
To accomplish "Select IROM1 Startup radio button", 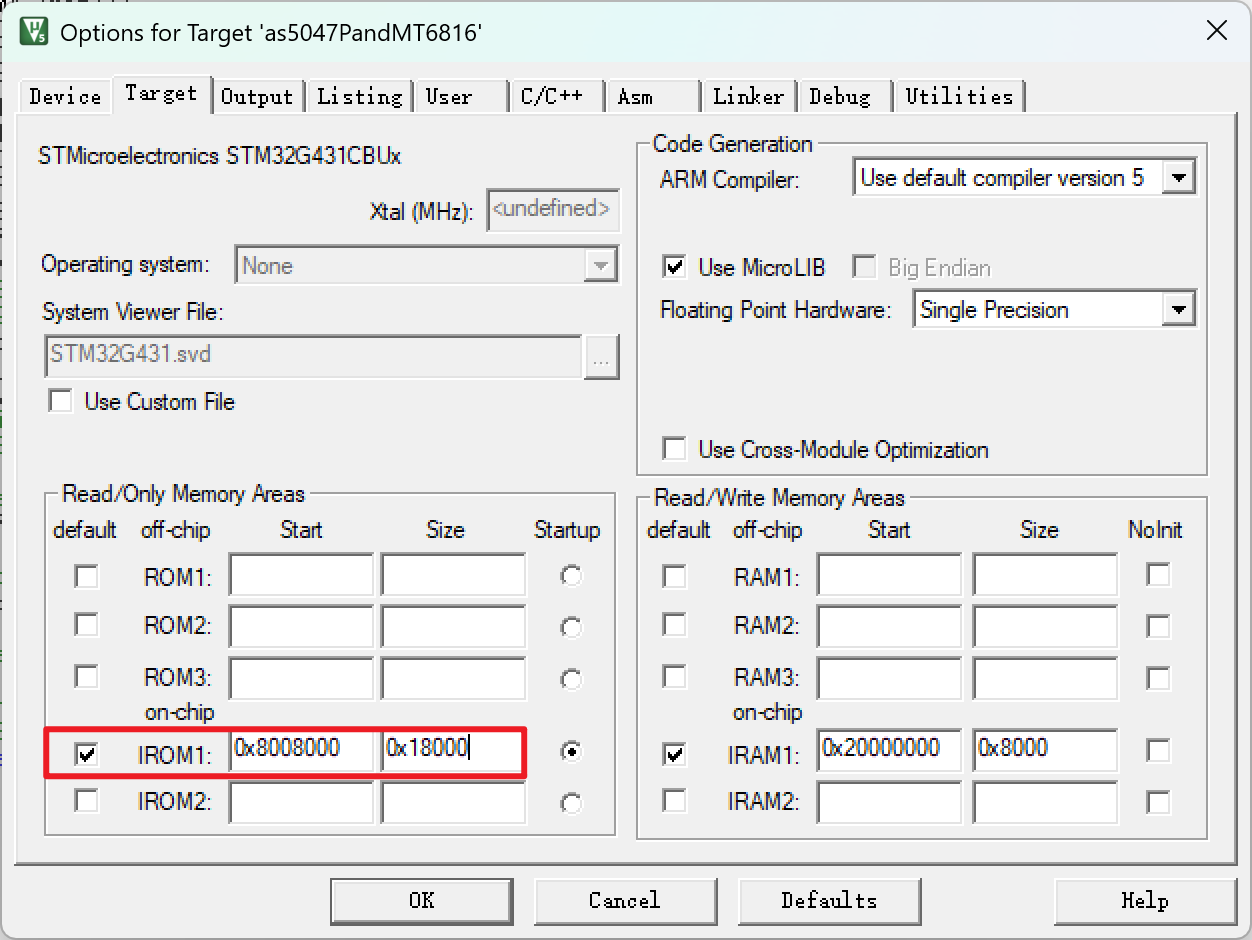I will click(x=571, y=751).
